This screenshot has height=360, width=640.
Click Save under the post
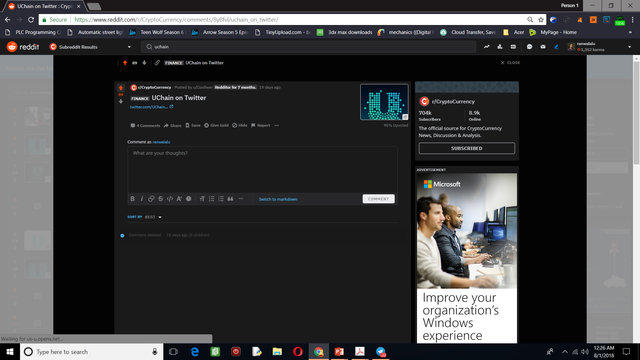tap(193, 126)
